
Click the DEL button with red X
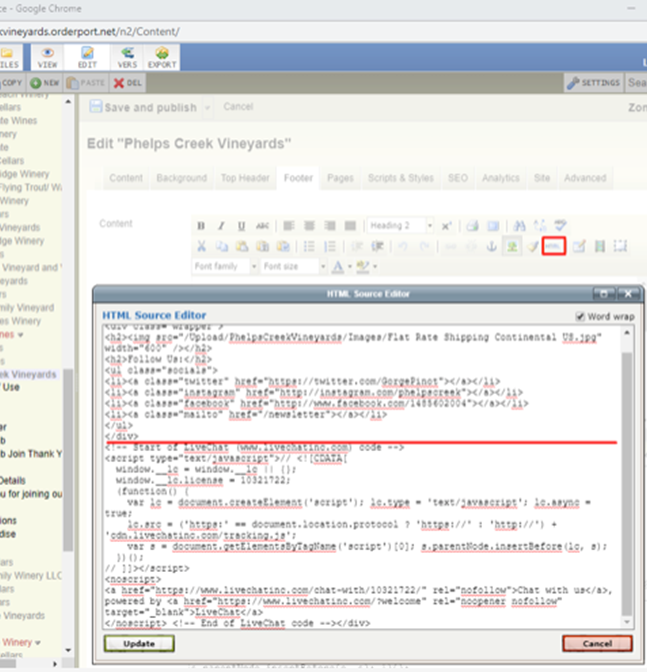point(128,83)
